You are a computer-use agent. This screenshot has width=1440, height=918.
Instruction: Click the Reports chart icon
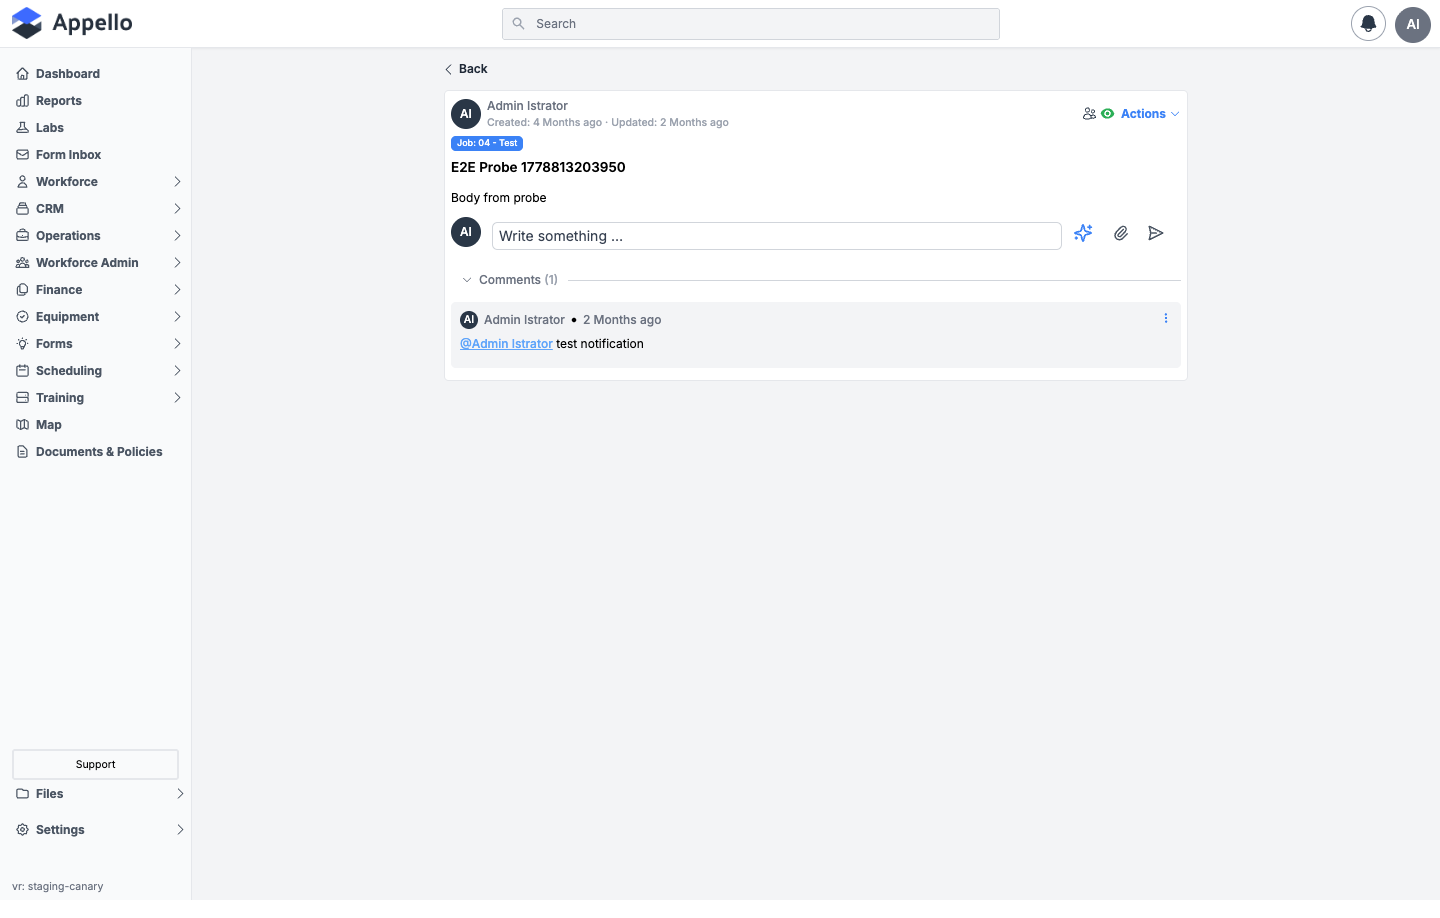tap(22, 101)
